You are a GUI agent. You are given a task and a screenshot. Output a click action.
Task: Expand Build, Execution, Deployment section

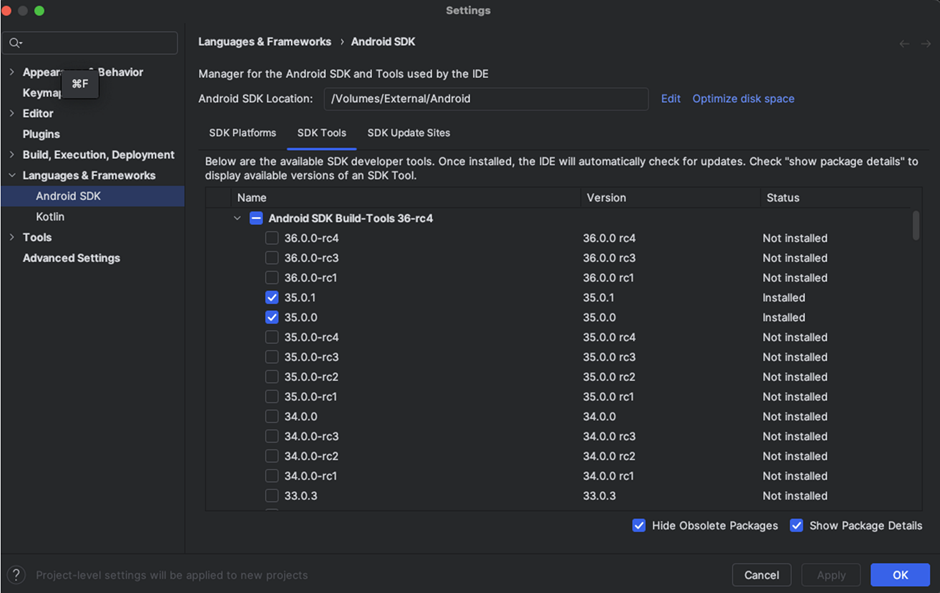[x=12, y=155]
